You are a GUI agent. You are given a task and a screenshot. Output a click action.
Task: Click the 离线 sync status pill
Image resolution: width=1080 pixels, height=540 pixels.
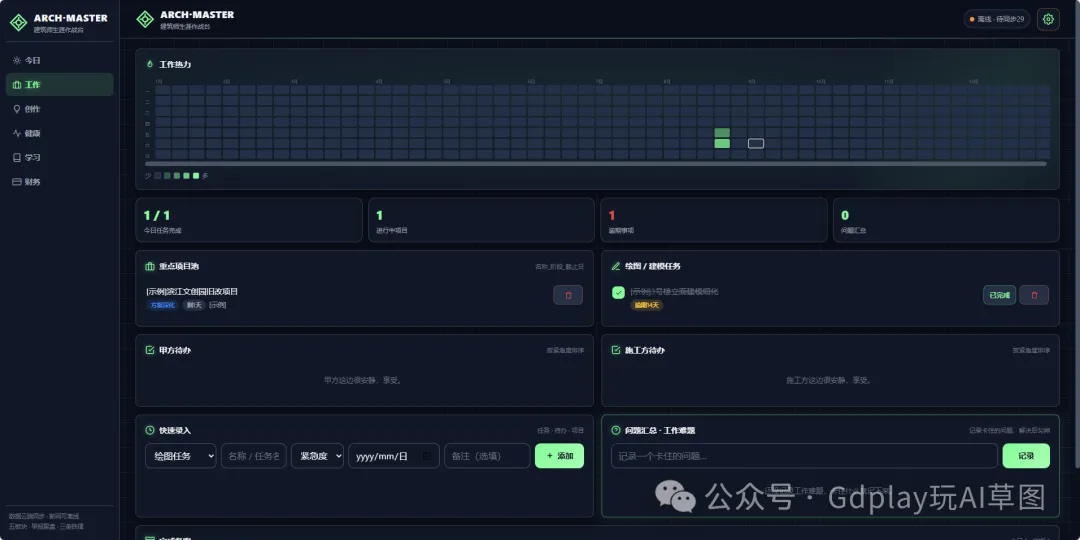pos(997,19)
